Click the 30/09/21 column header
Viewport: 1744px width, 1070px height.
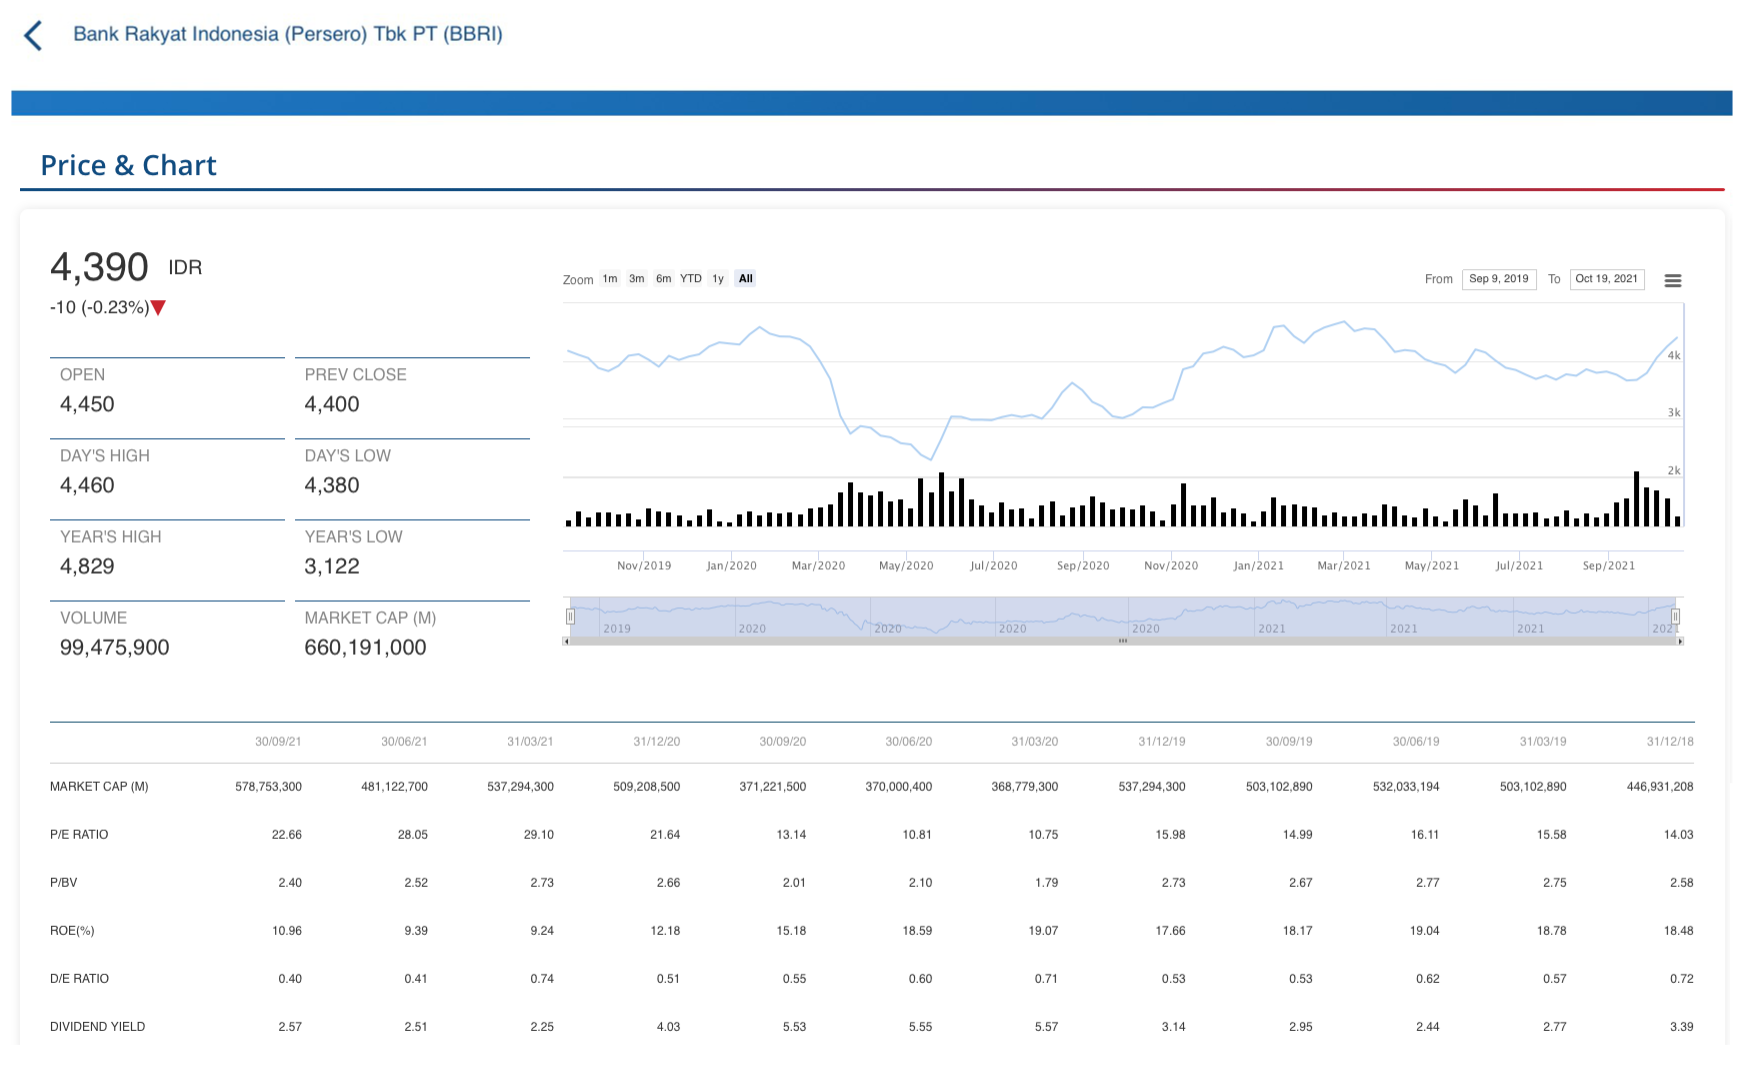(x=278, y=742)
